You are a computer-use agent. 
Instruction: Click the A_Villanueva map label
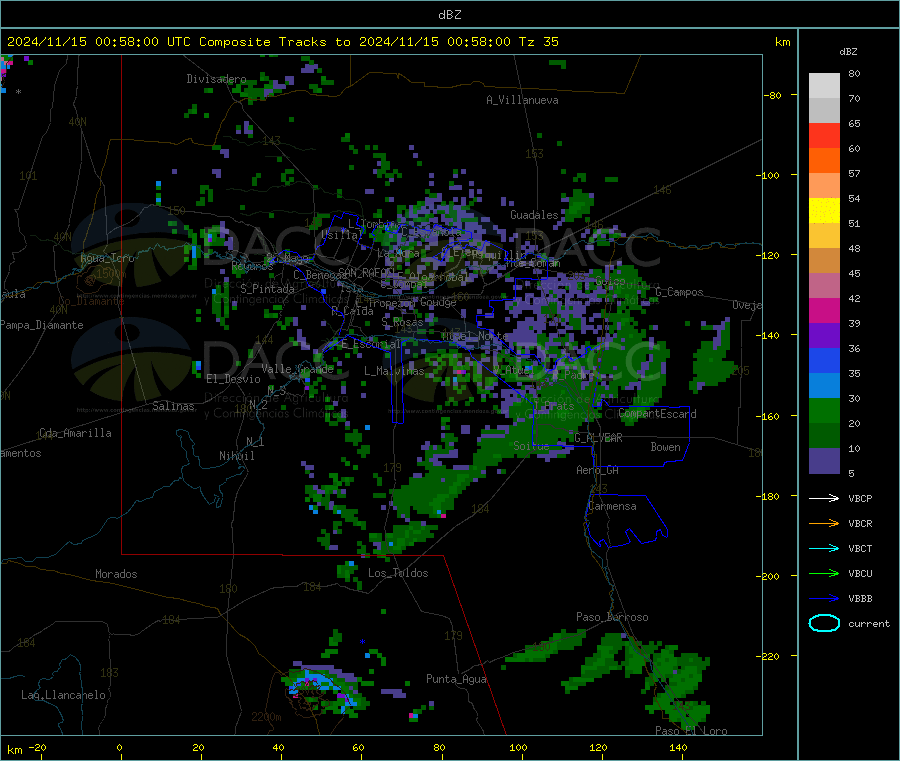522,100
